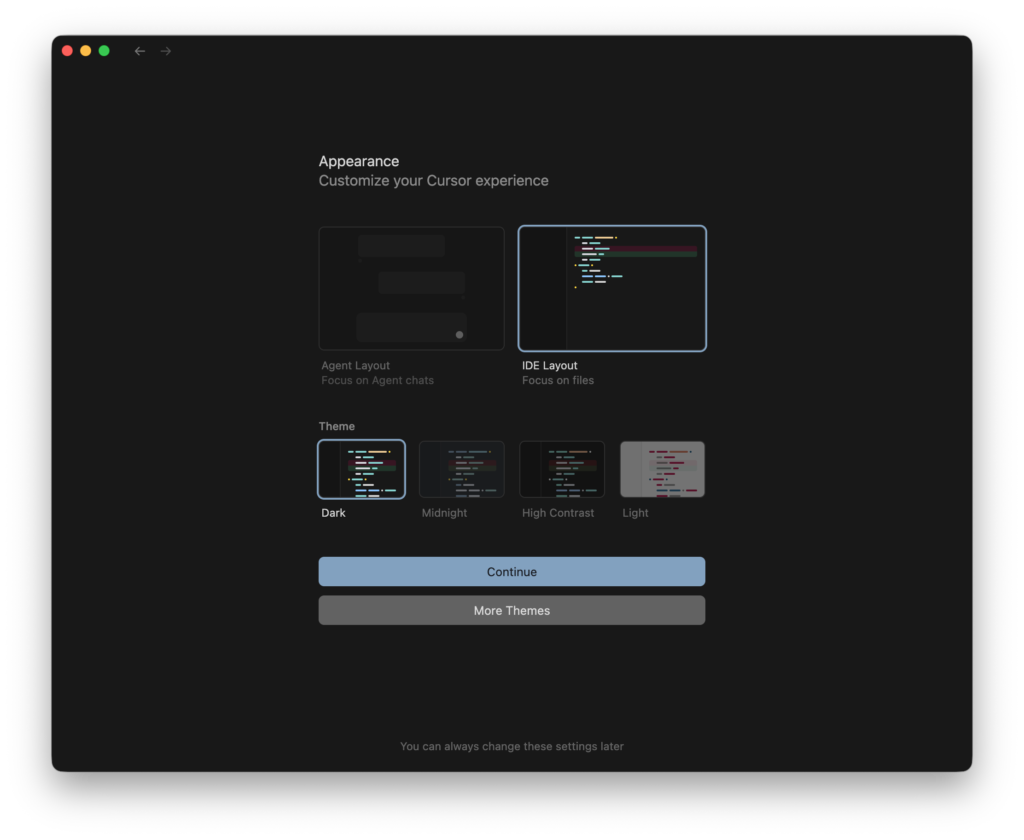This screenshot has width=1024, height=840.
Task: Click the forward arrow in the title bar
Action: [x=166, y=51]
